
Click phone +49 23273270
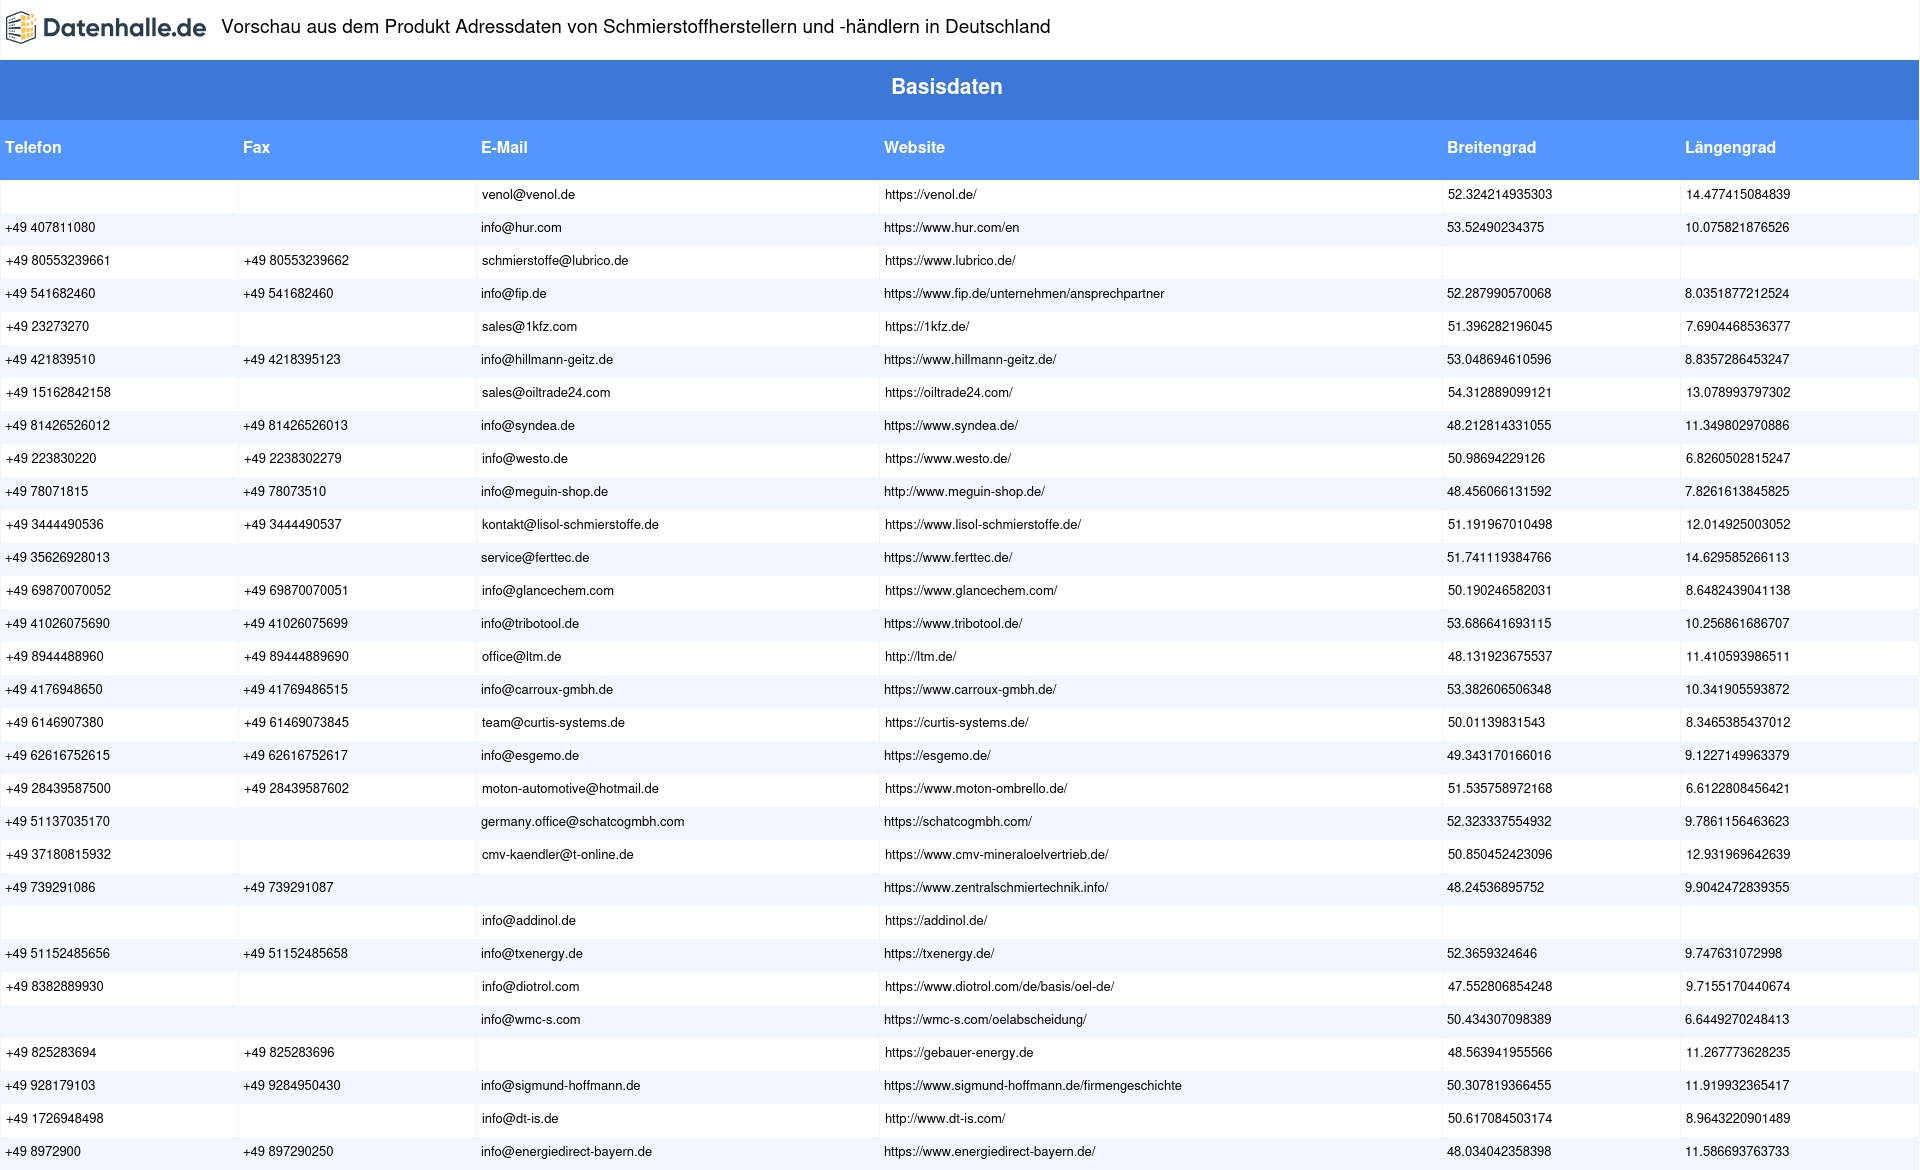[x=47, y=327]
